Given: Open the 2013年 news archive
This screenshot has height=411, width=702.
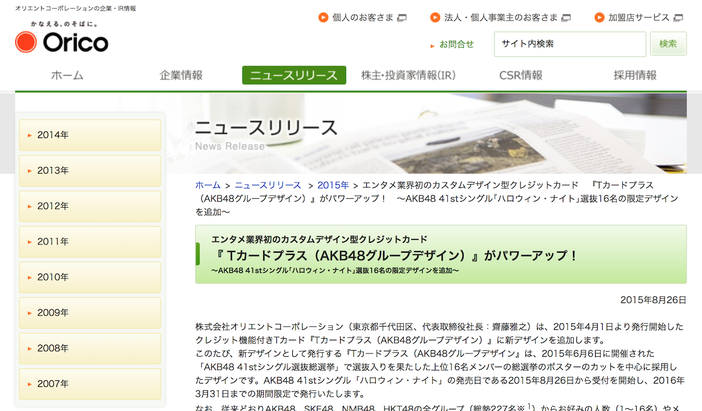Looking at the screenshot, I should [x=90, y=171].
